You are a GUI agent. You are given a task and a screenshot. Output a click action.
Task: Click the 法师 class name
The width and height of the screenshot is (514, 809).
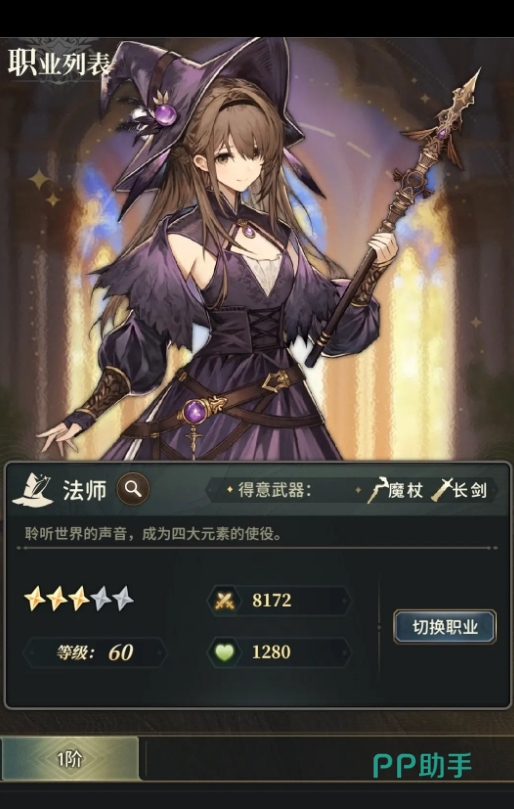coord(85,490)
